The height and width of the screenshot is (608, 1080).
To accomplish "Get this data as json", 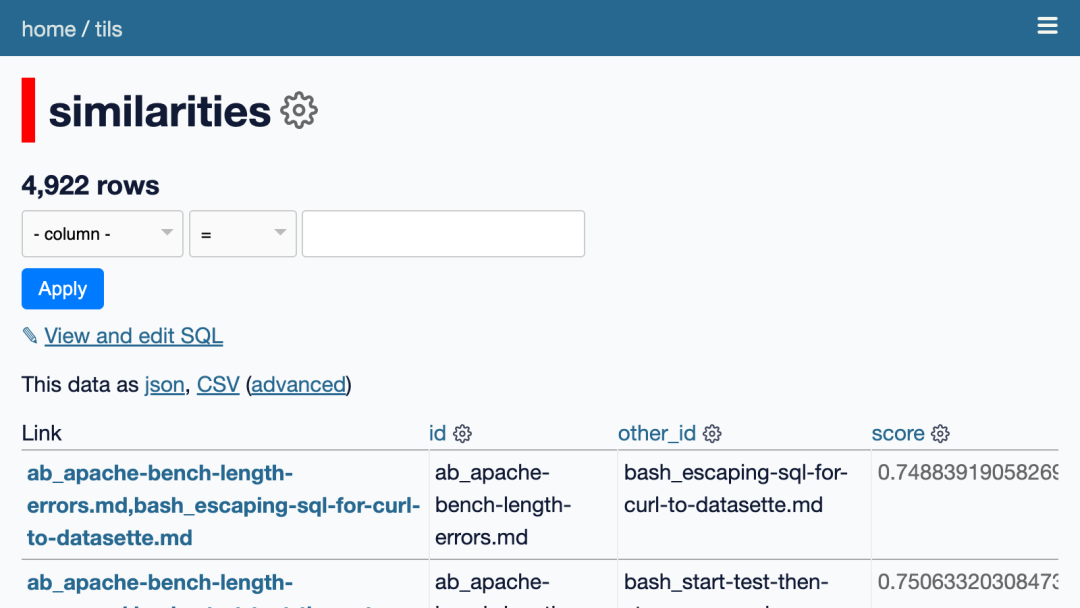I will pyautogui.click(x=164, y=385).
